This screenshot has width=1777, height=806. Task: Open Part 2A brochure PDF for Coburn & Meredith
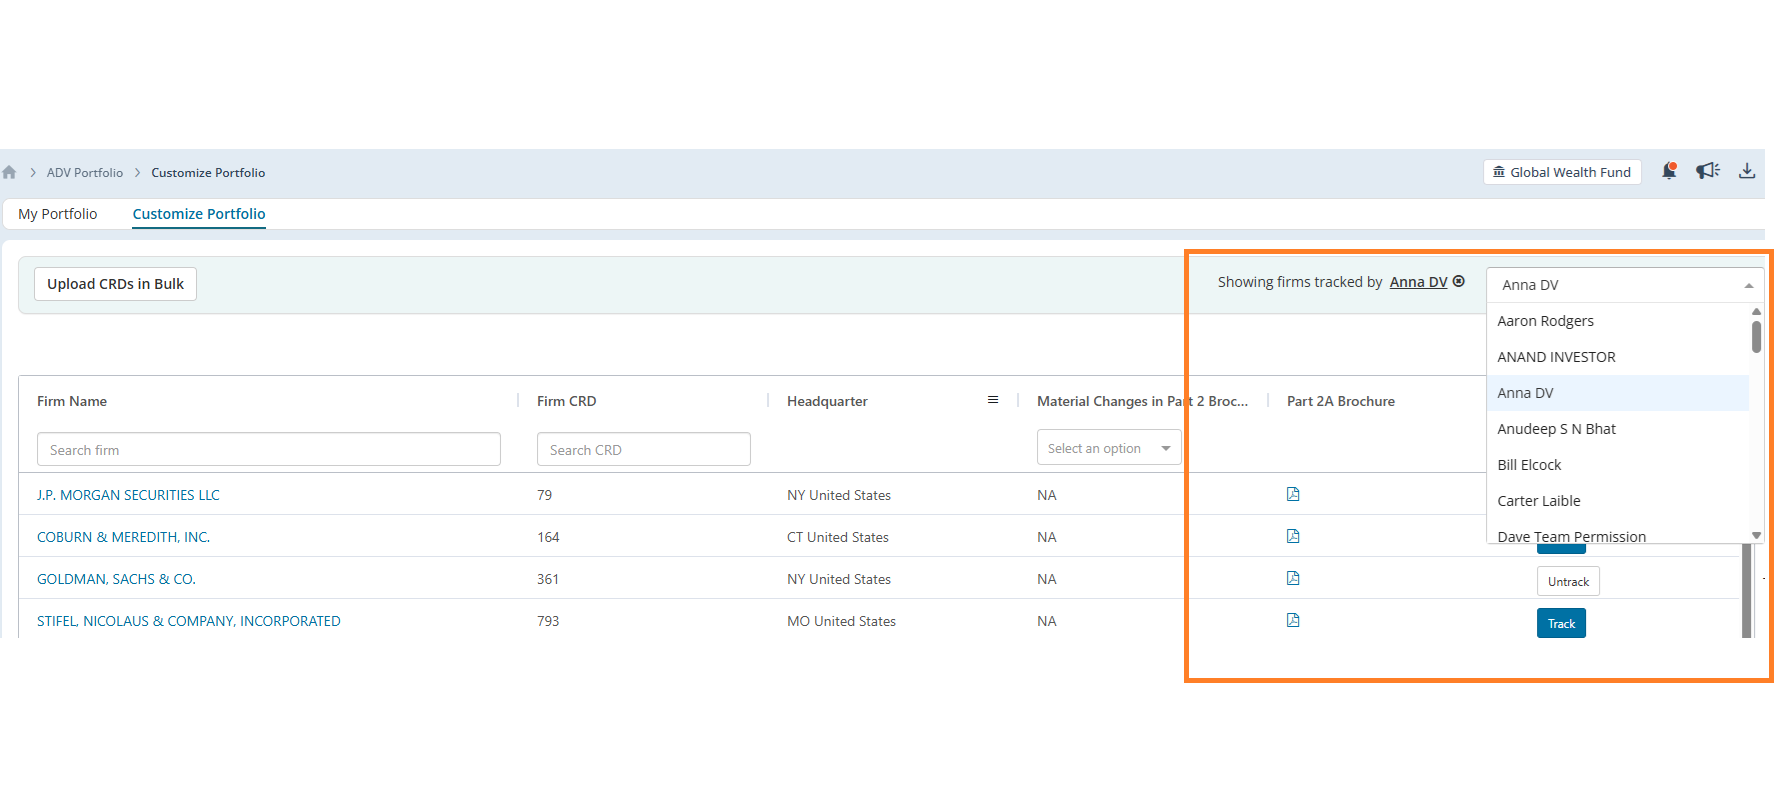[1293, 536]
